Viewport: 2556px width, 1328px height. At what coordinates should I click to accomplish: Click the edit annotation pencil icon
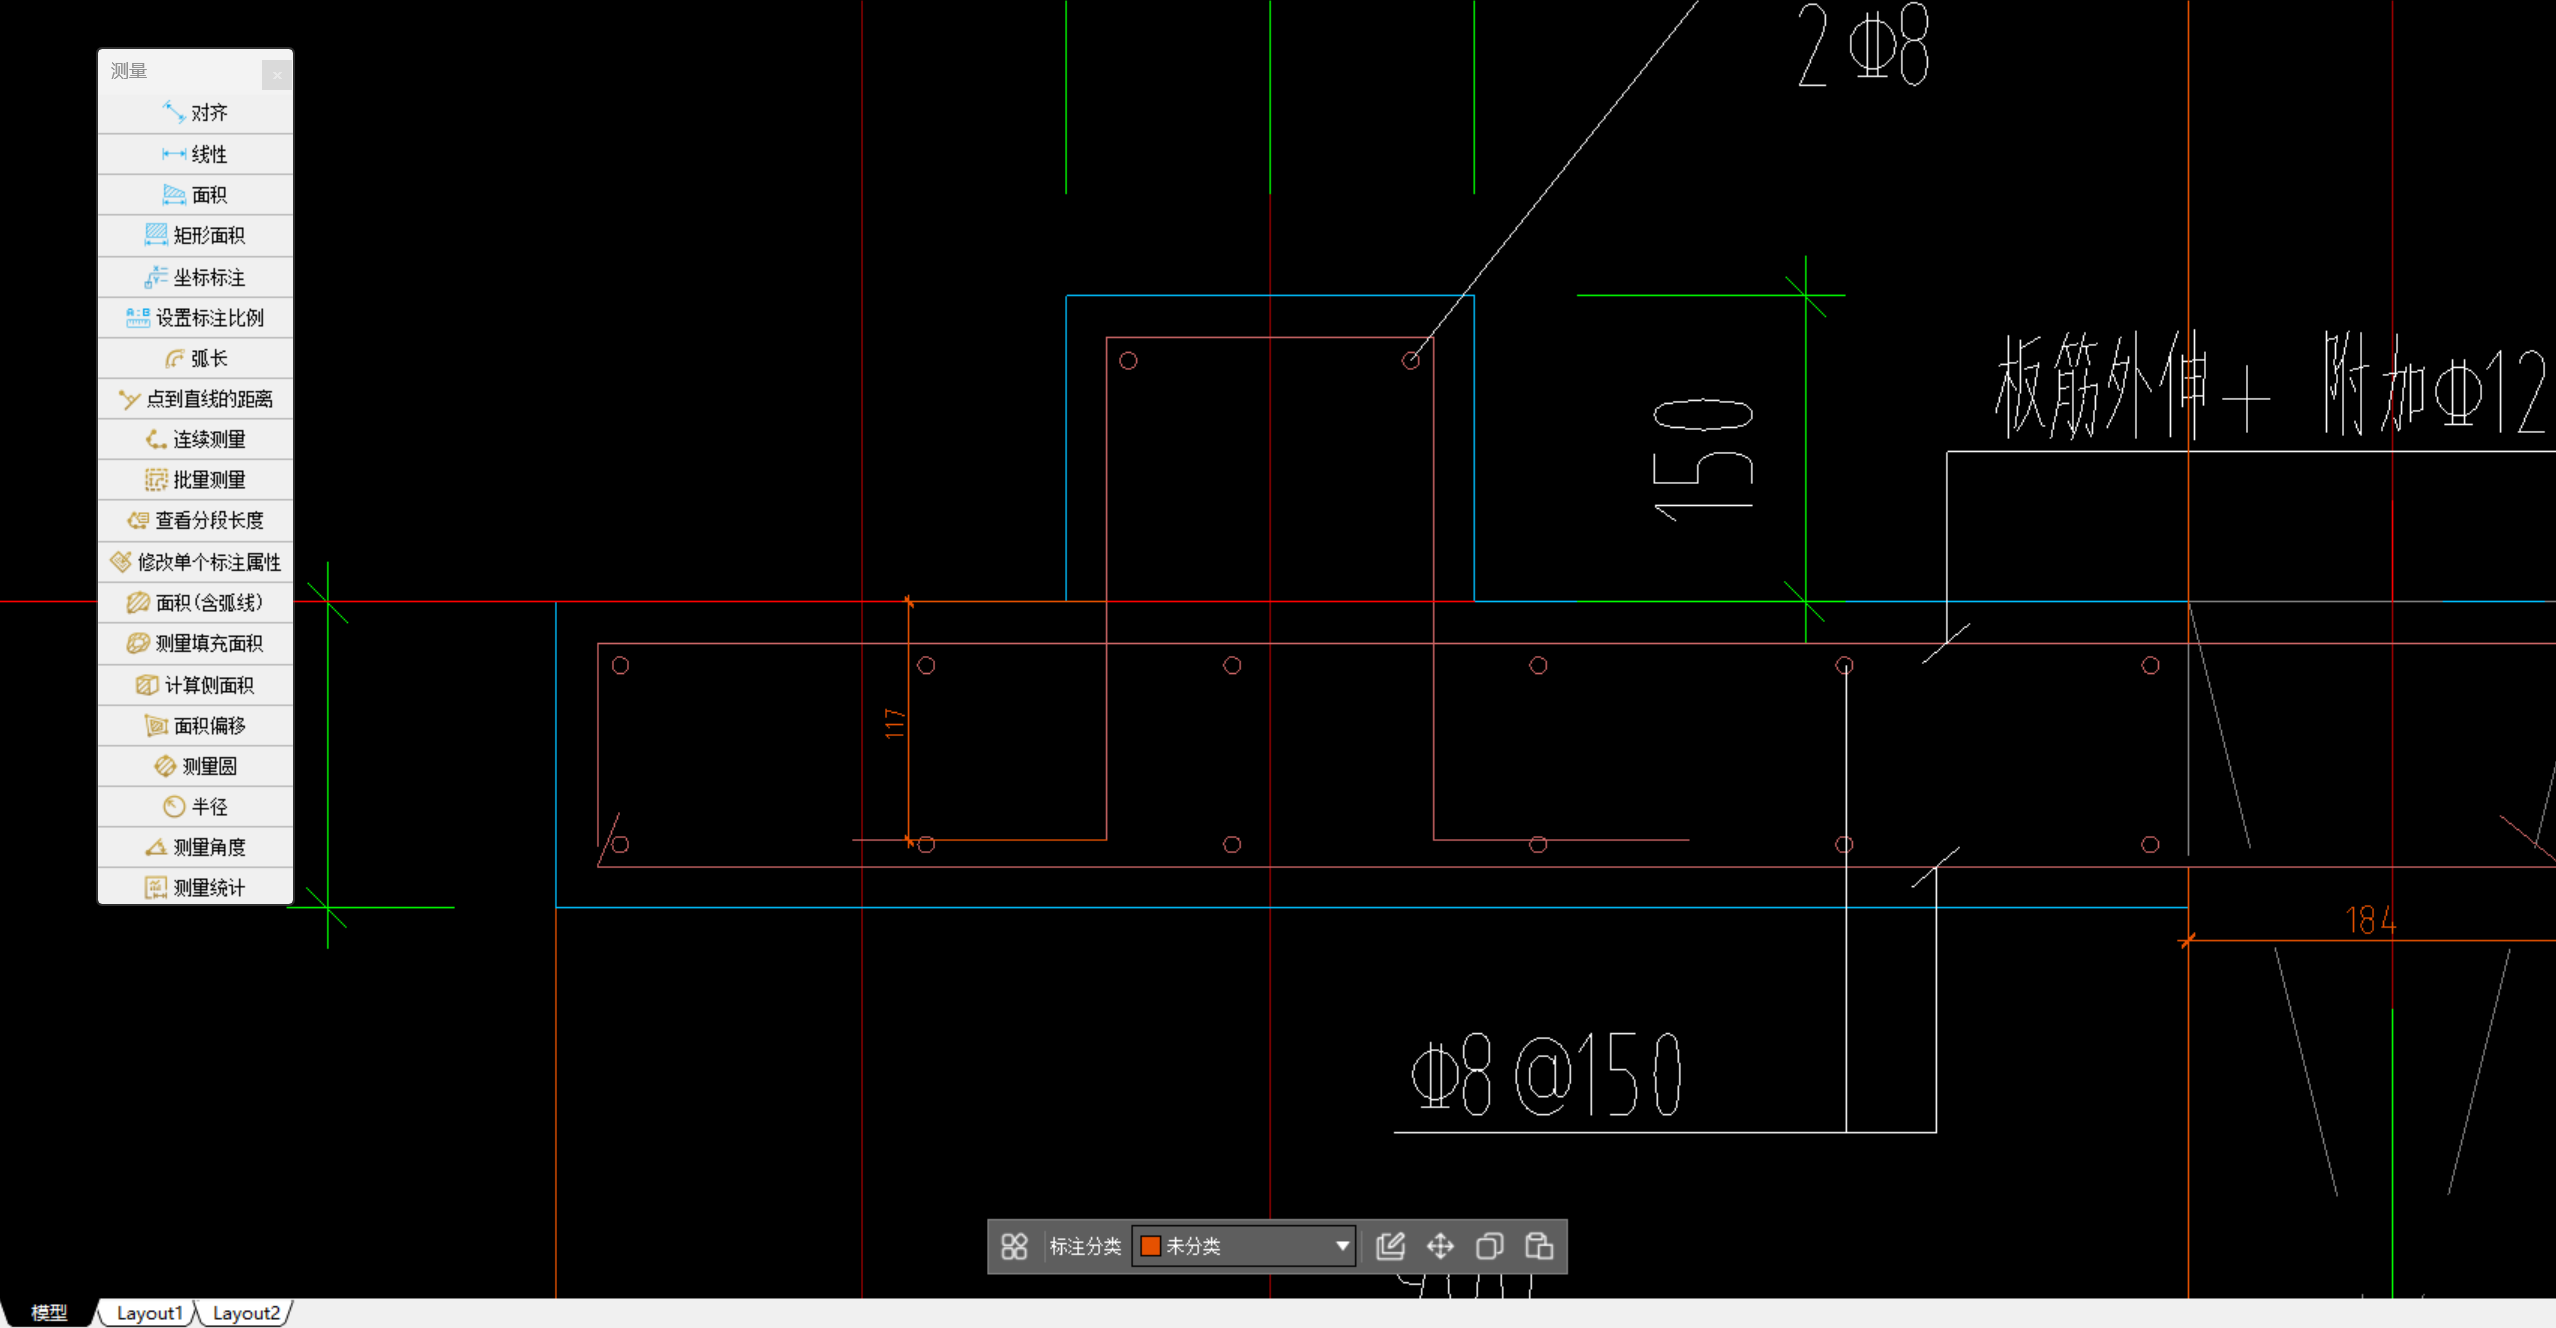point(1390,1246)
